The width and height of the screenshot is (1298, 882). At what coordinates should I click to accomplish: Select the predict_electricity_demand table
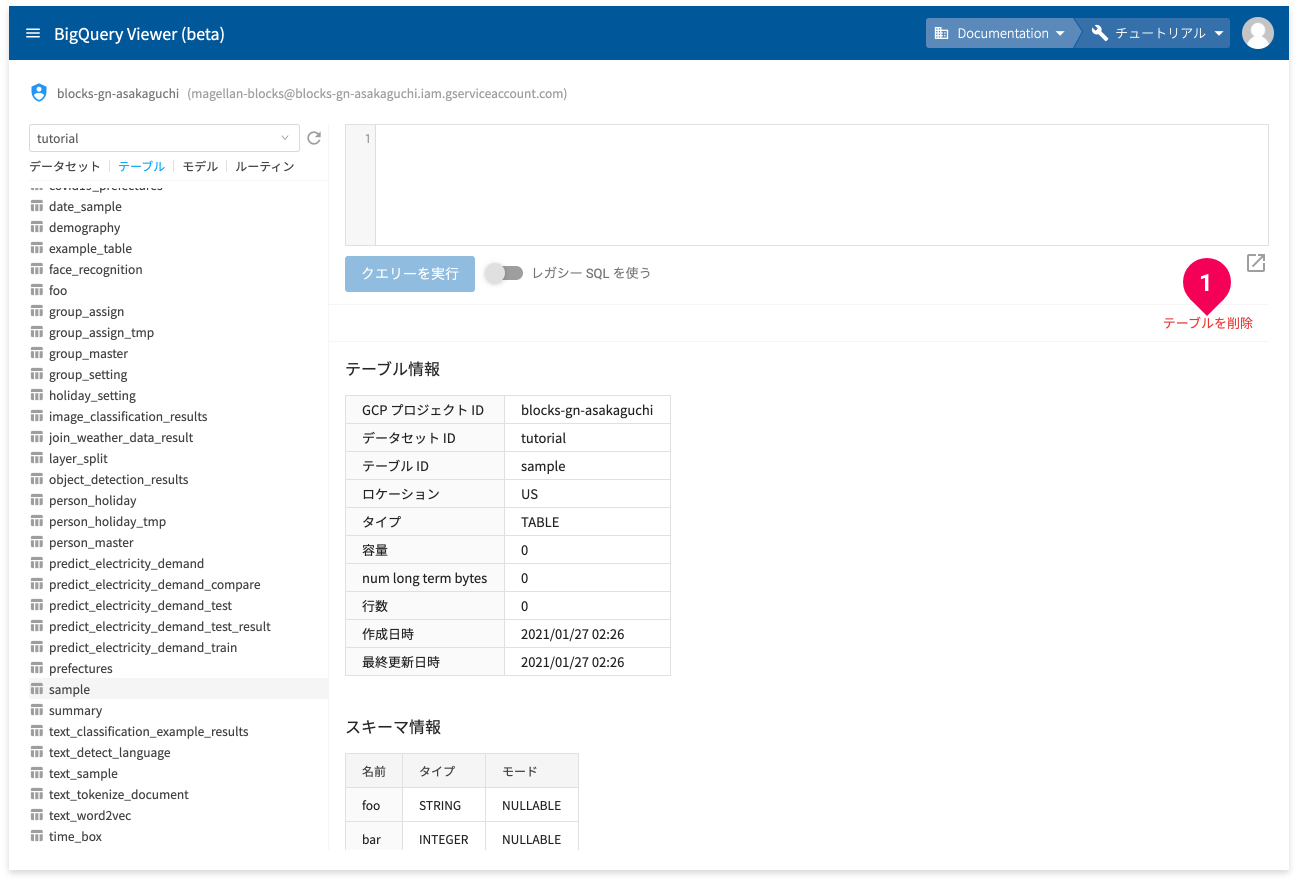[126, 563]
